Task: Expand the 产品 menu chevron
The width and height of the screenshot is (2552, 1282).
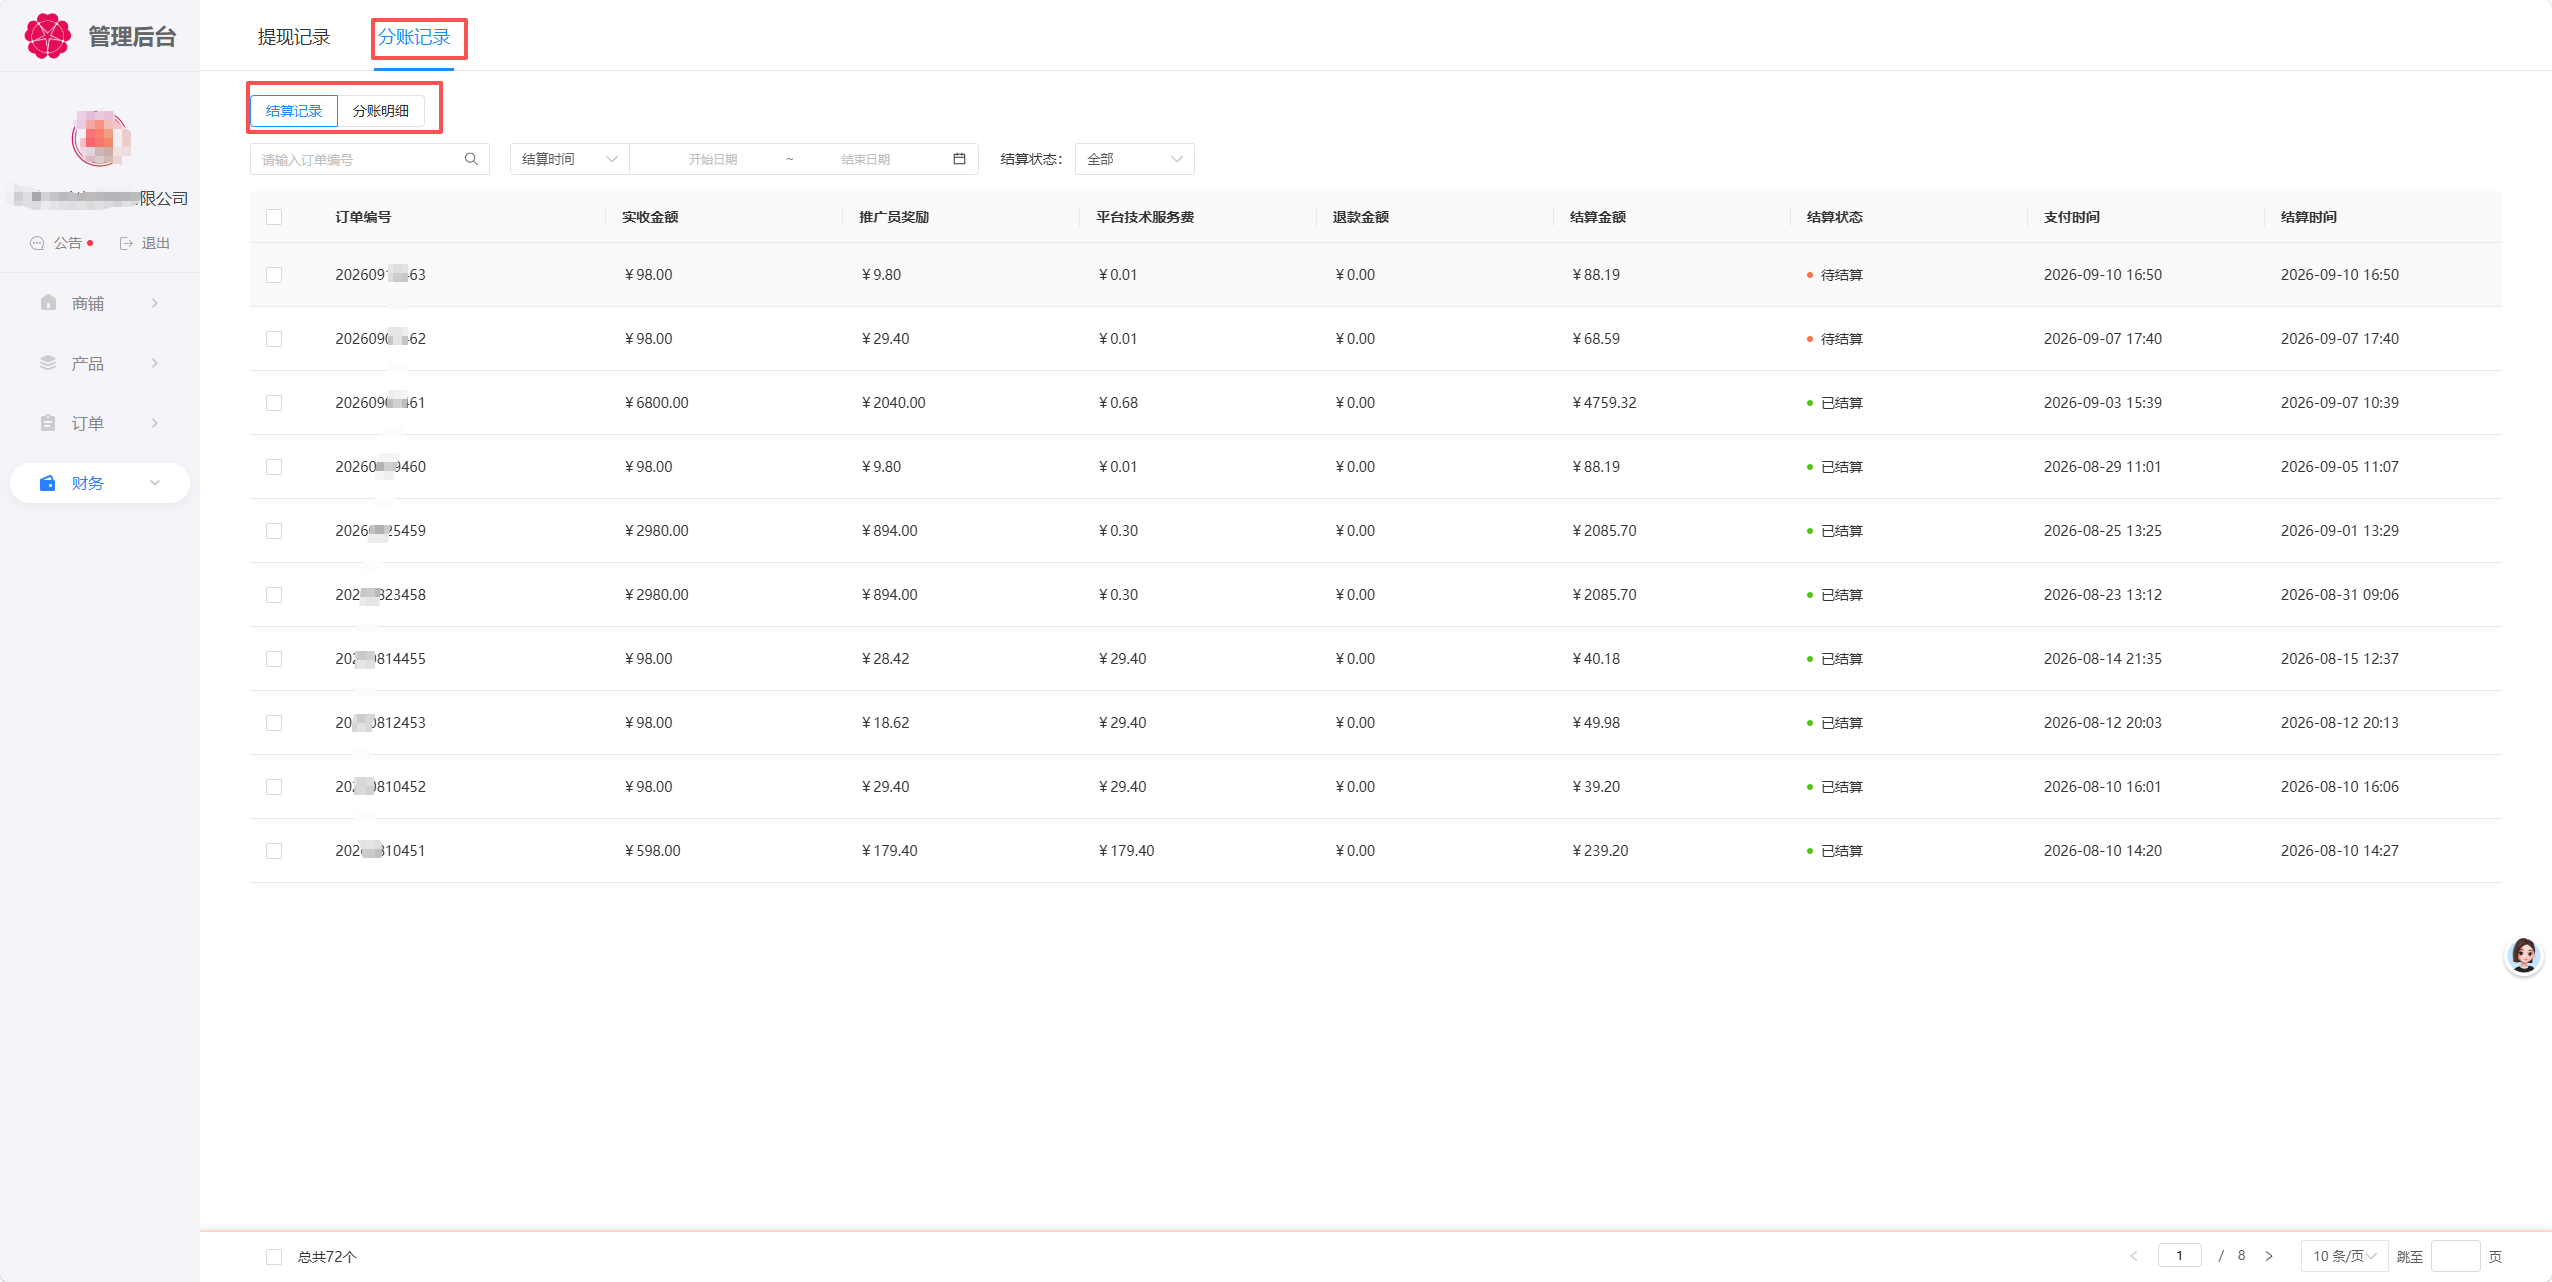Action: click(x=155, y=363)
